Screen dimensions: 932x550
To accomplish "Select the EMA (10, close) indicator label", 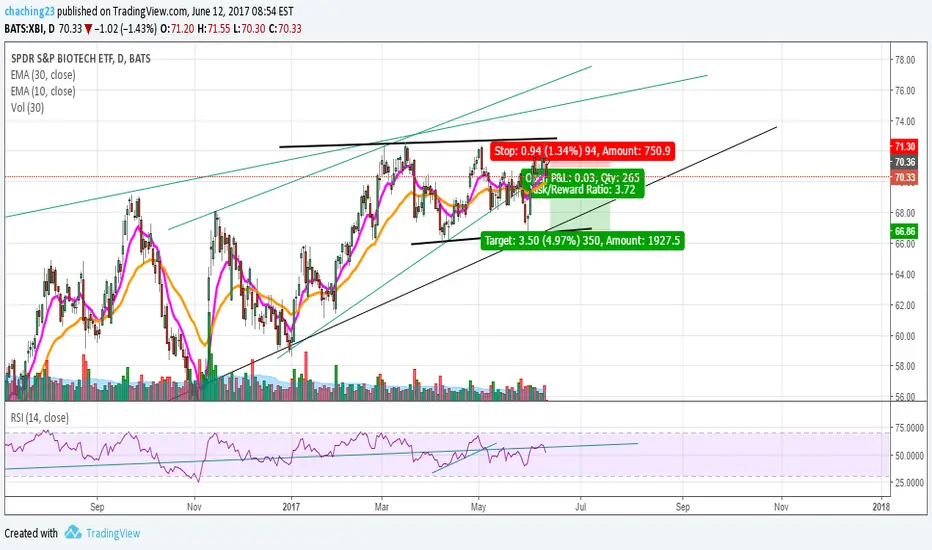I will (43, 91).
